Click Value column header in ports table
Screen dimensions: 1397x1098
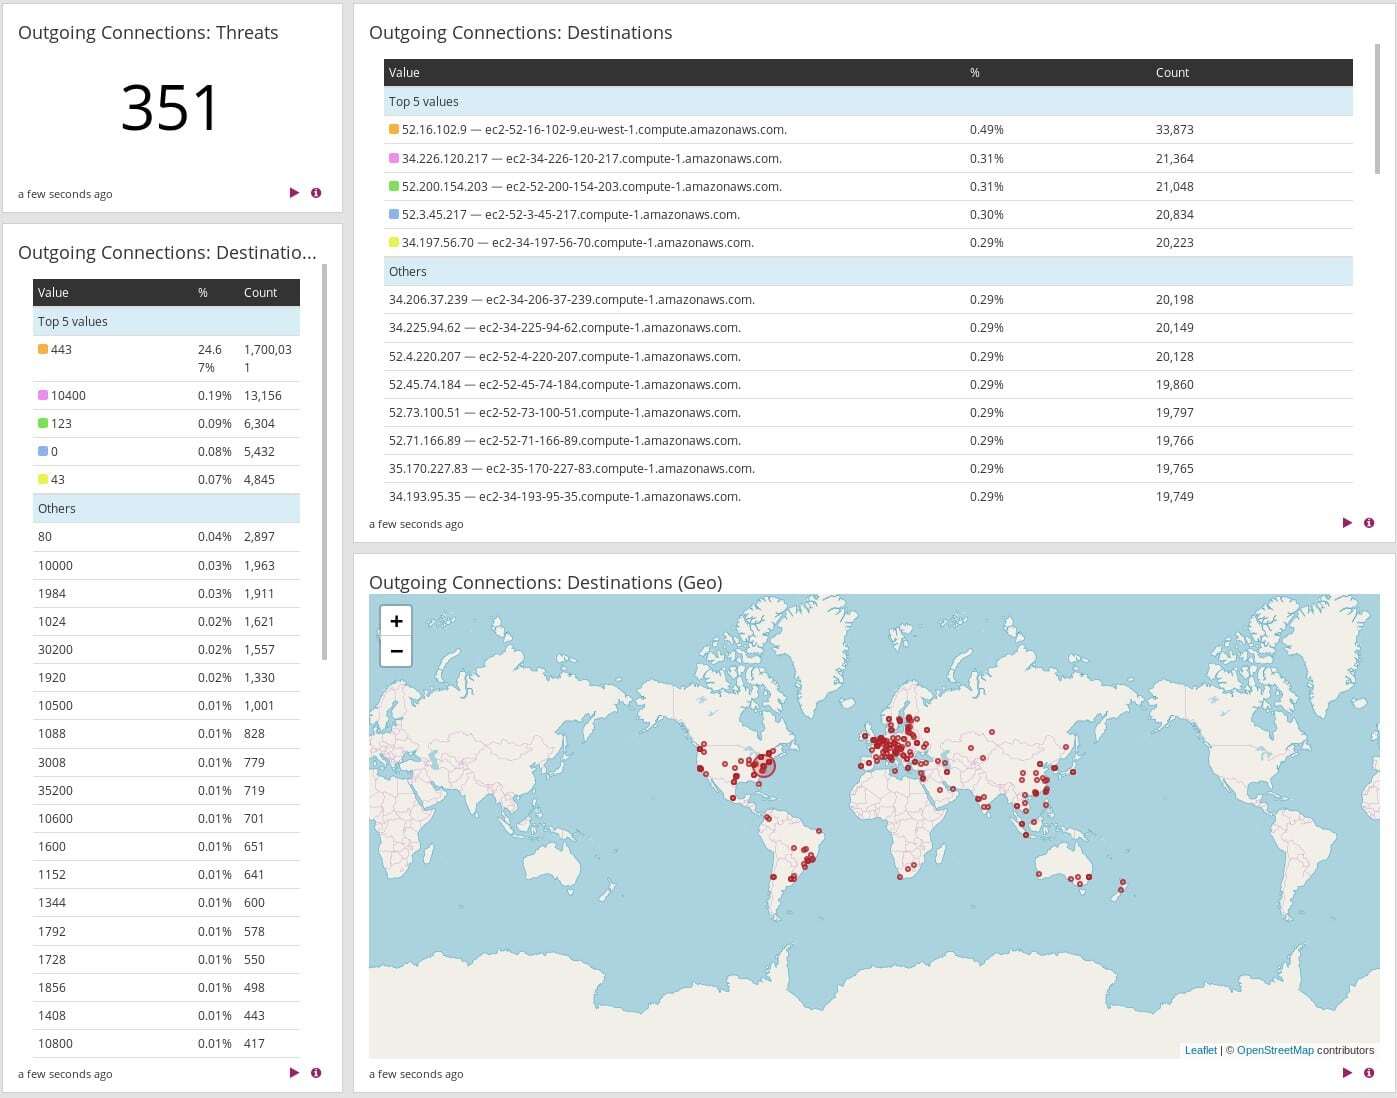[x=53, y=293]
